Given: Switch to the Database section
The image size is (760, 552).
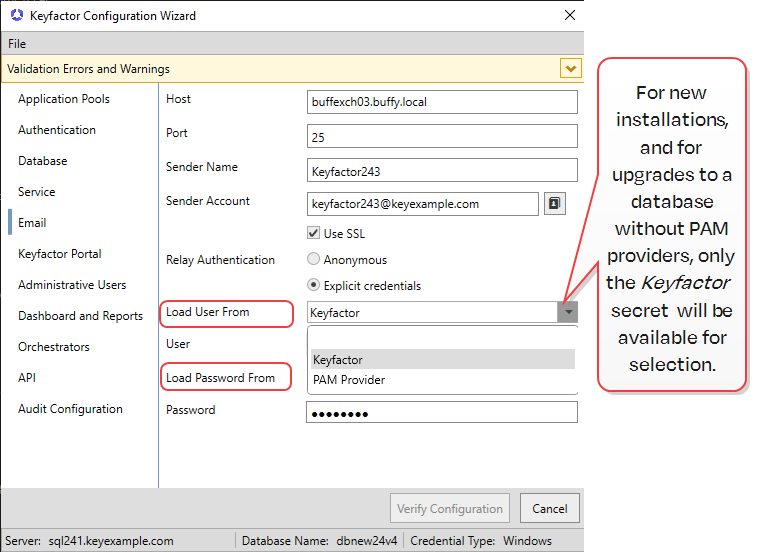Looking at the screenshot, I should coord(43,161).
